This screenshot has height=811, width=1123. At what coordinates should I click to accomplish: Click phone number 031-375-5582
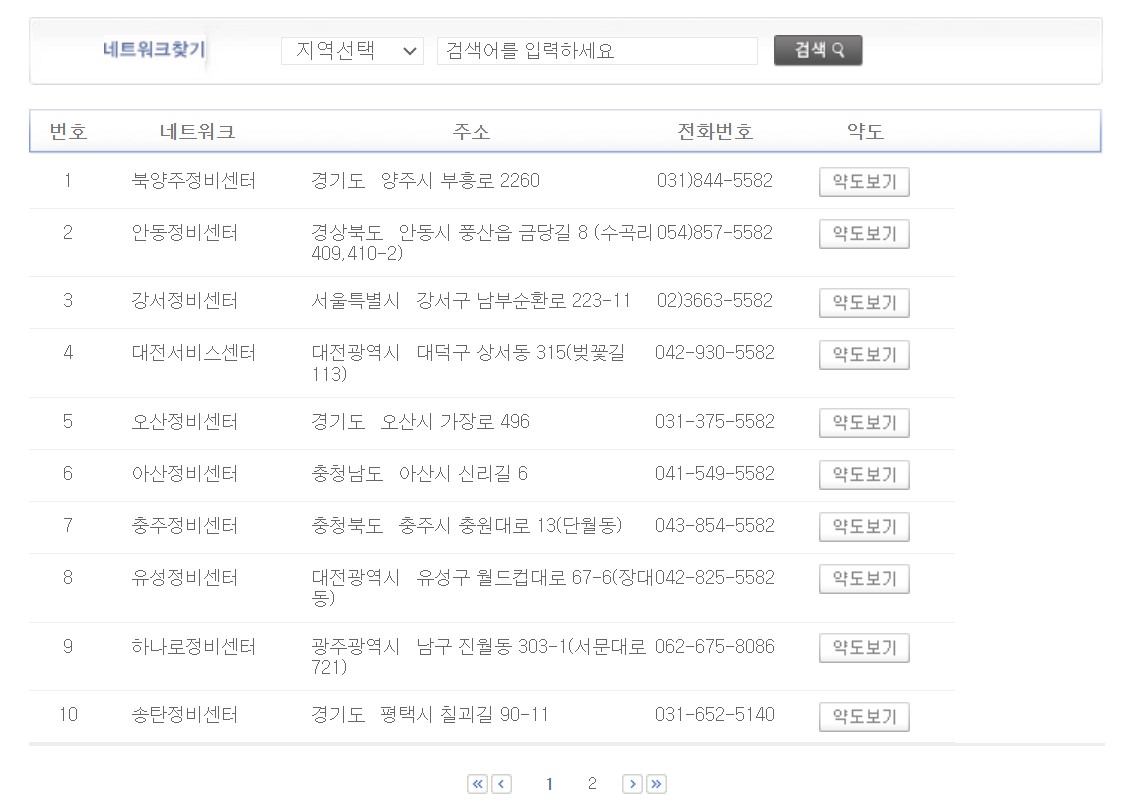715,422
